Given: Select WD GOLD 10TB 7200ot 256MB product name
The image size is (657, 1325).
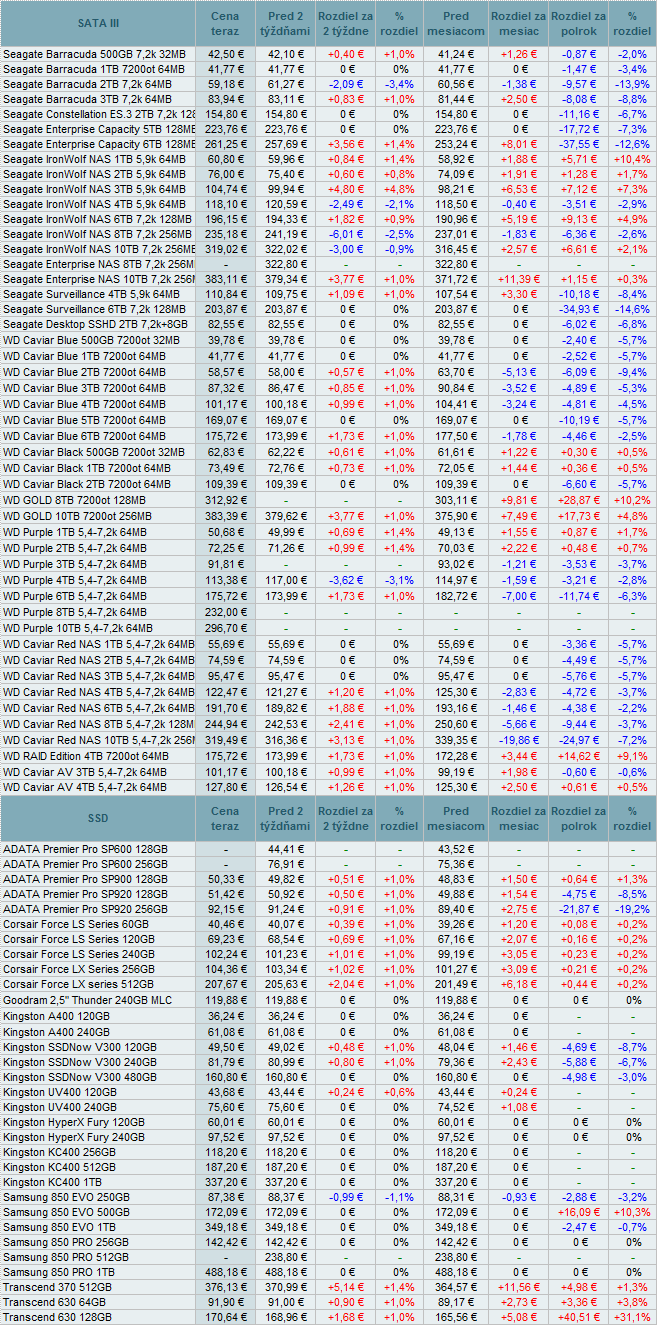Looking at the screenshot, I should [x=77, y=515].
